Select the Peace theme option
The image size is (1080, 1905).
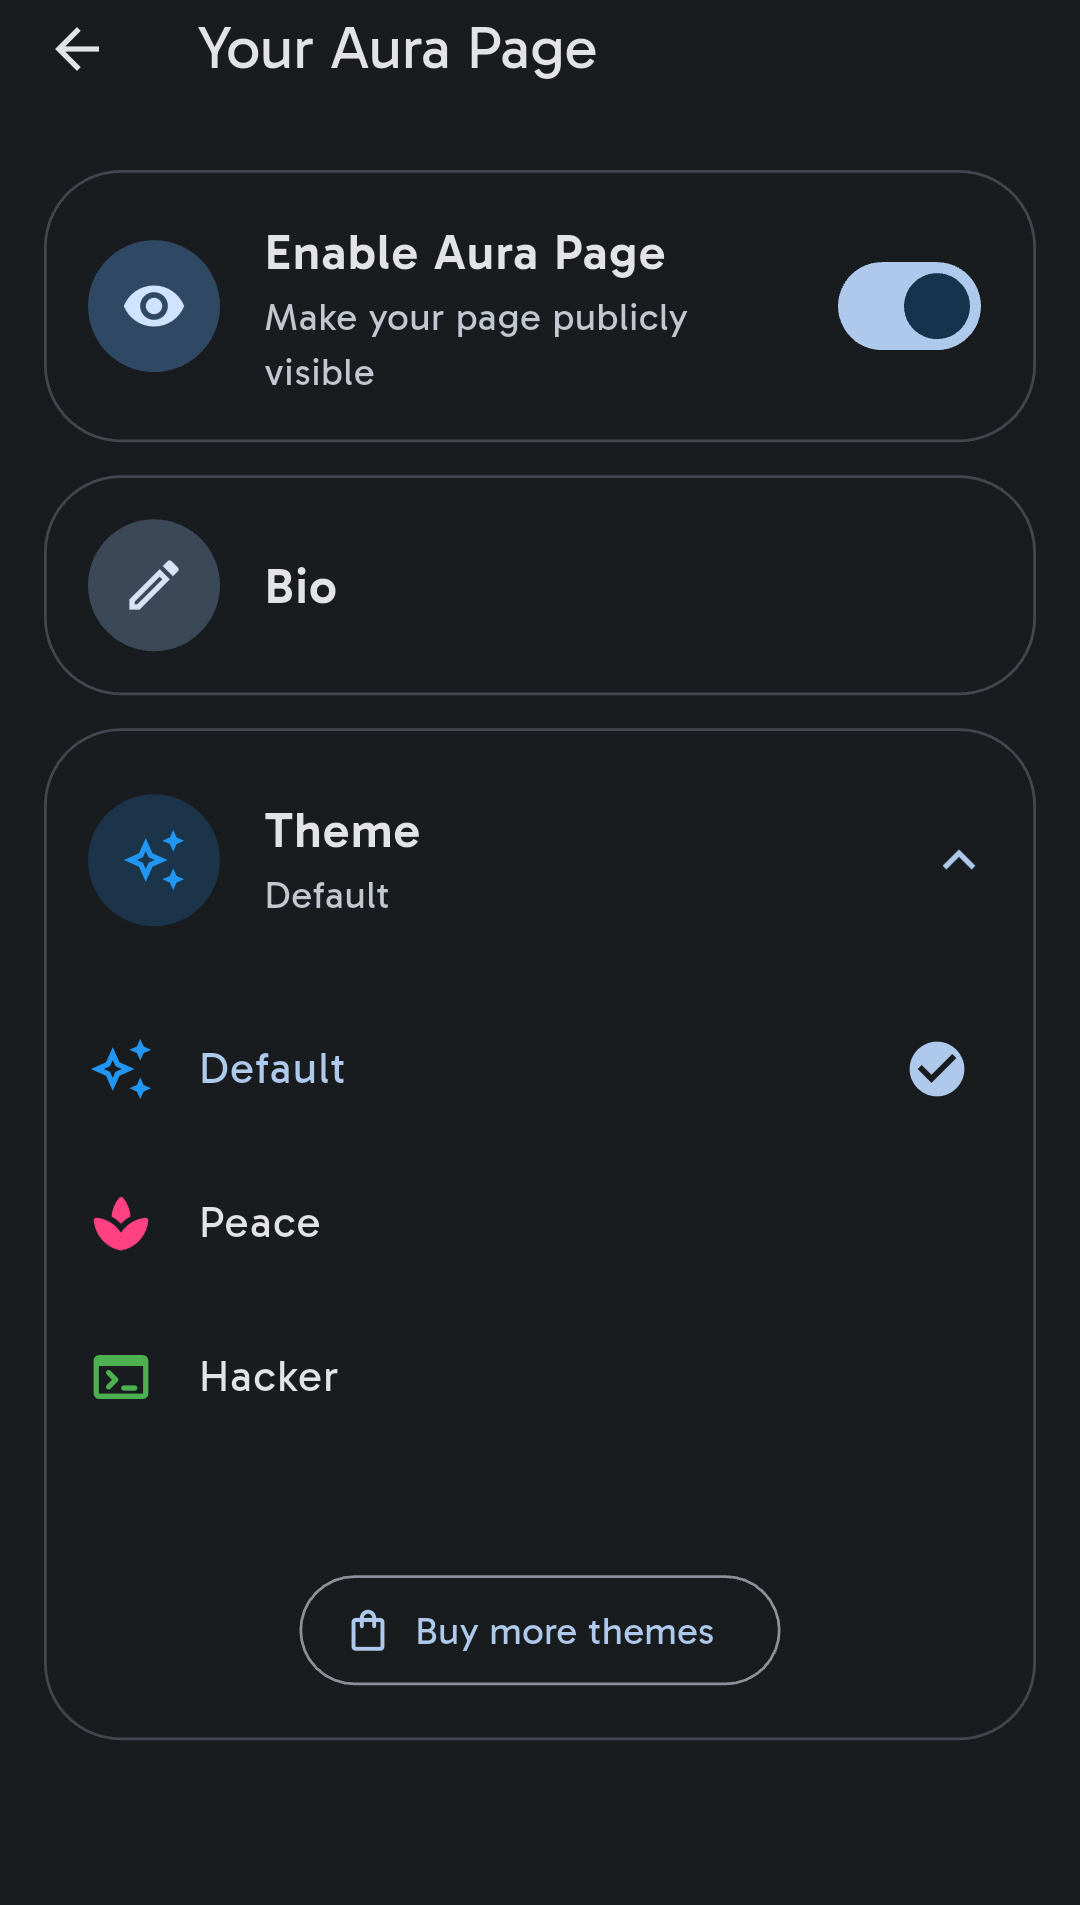click(x=260, y=1223)
